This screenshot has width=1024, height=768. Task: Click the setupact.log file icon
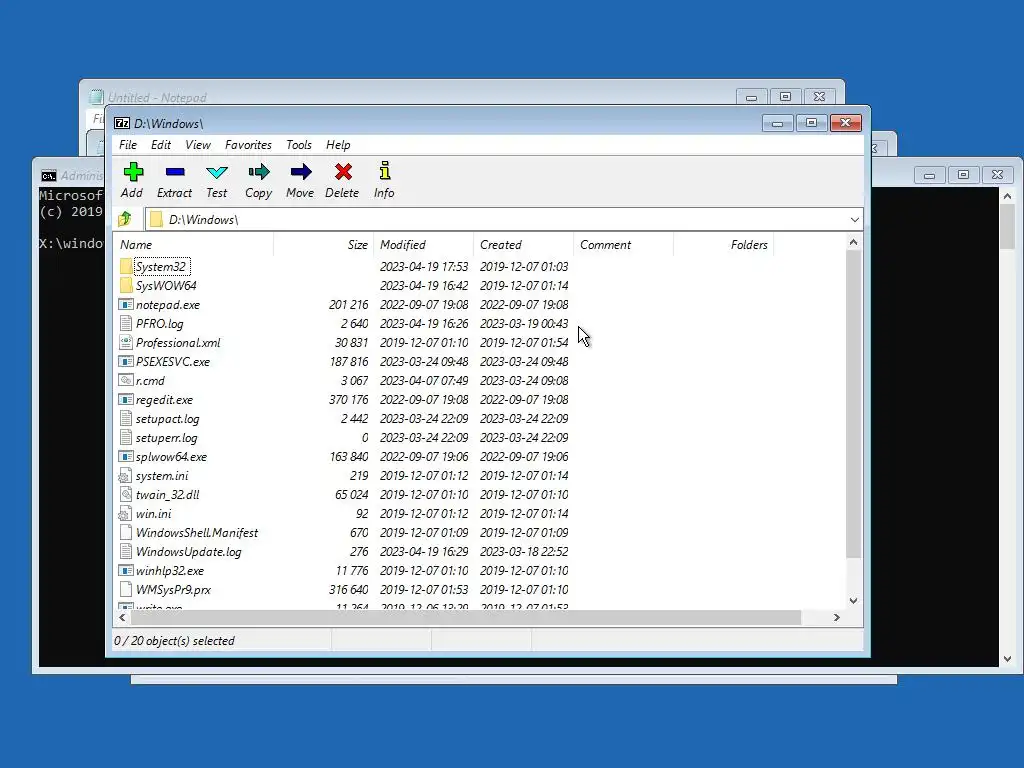point(126,419)
